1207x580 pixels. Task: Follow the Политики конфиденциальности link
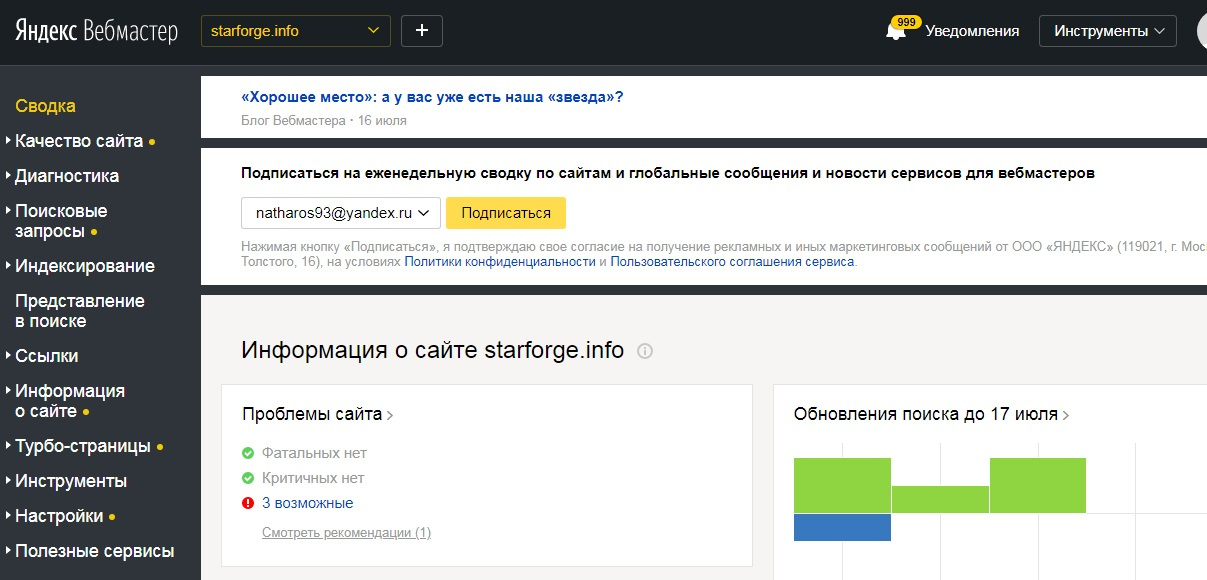[500, 262]
